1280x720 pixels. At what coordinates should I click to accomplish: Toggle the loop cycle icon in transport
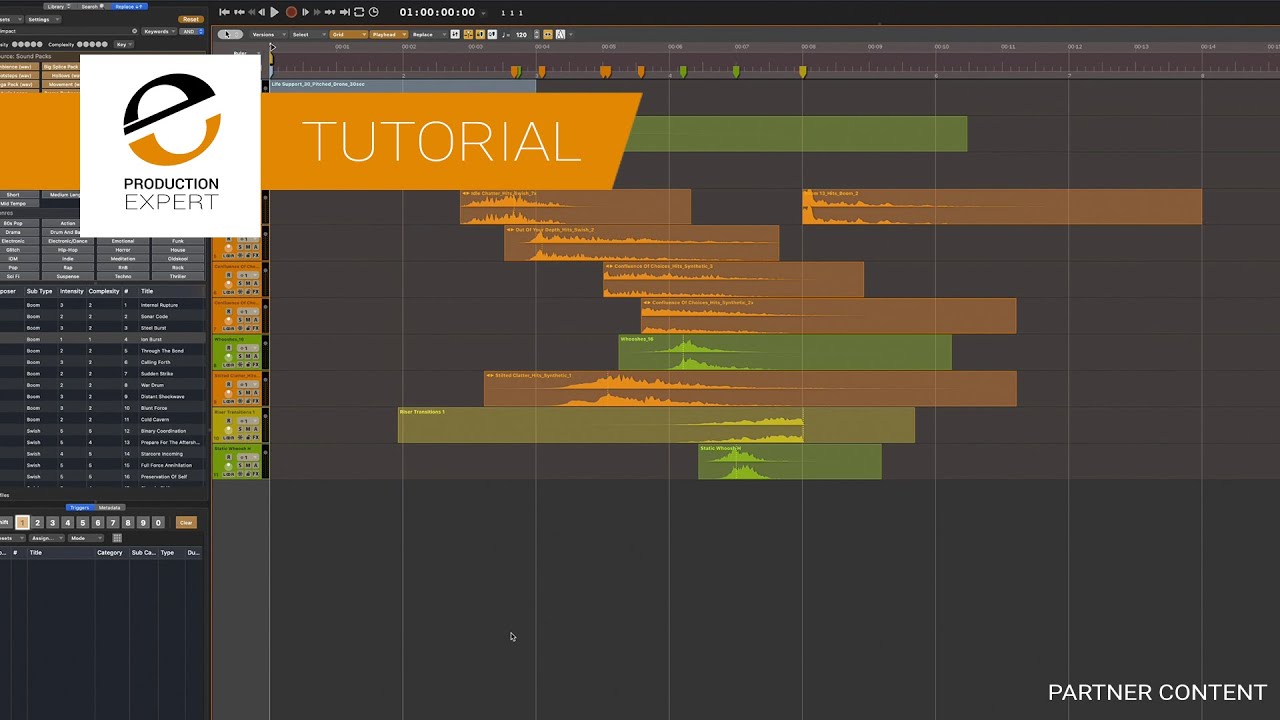(359, 12)
